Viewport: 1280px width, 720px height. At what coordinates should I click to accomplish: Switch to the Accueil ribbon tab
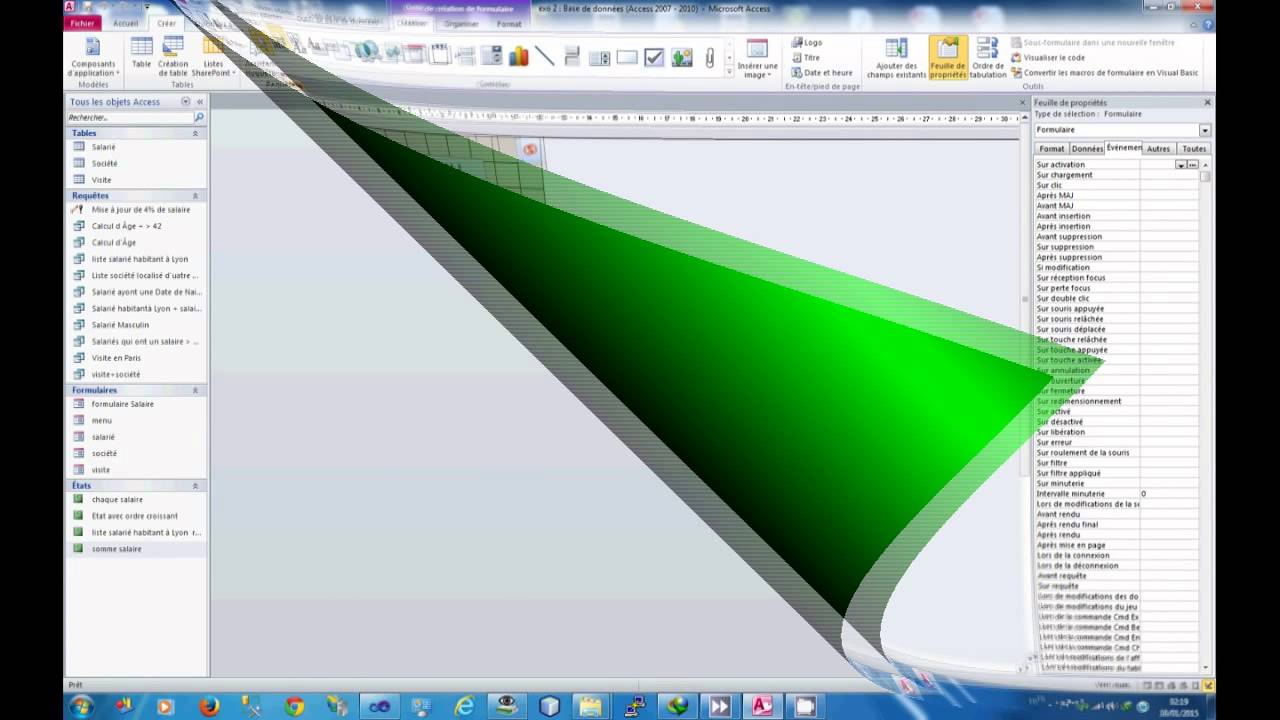126,23
